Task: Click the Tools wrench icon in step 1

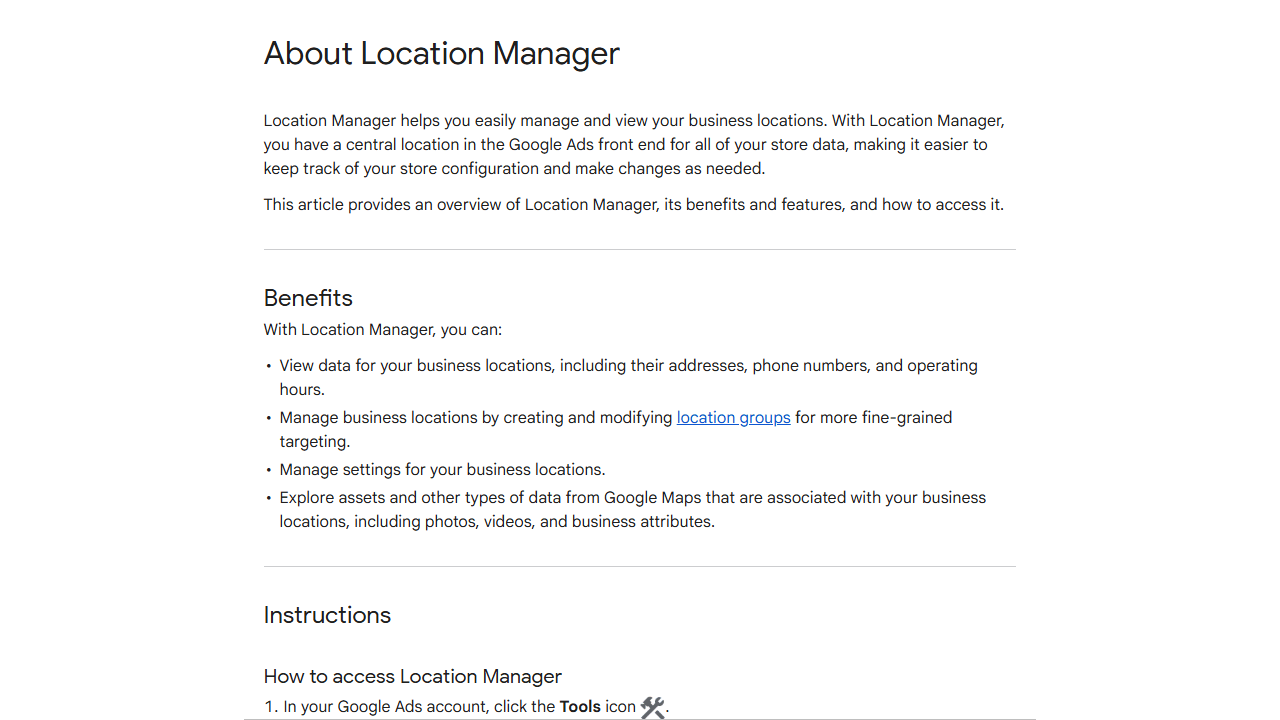Action: tap(653, 707)
